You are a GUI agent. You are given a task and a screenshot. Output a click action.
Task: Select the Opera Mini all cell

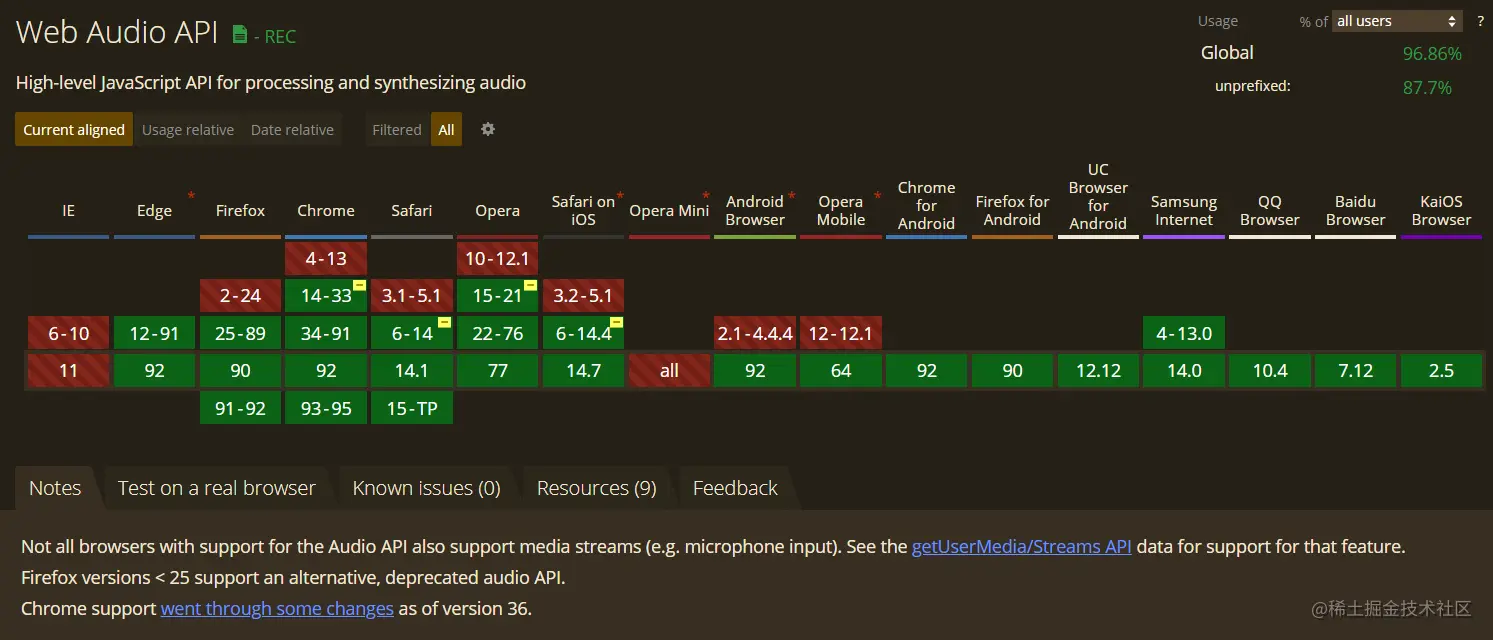(669, 371)
